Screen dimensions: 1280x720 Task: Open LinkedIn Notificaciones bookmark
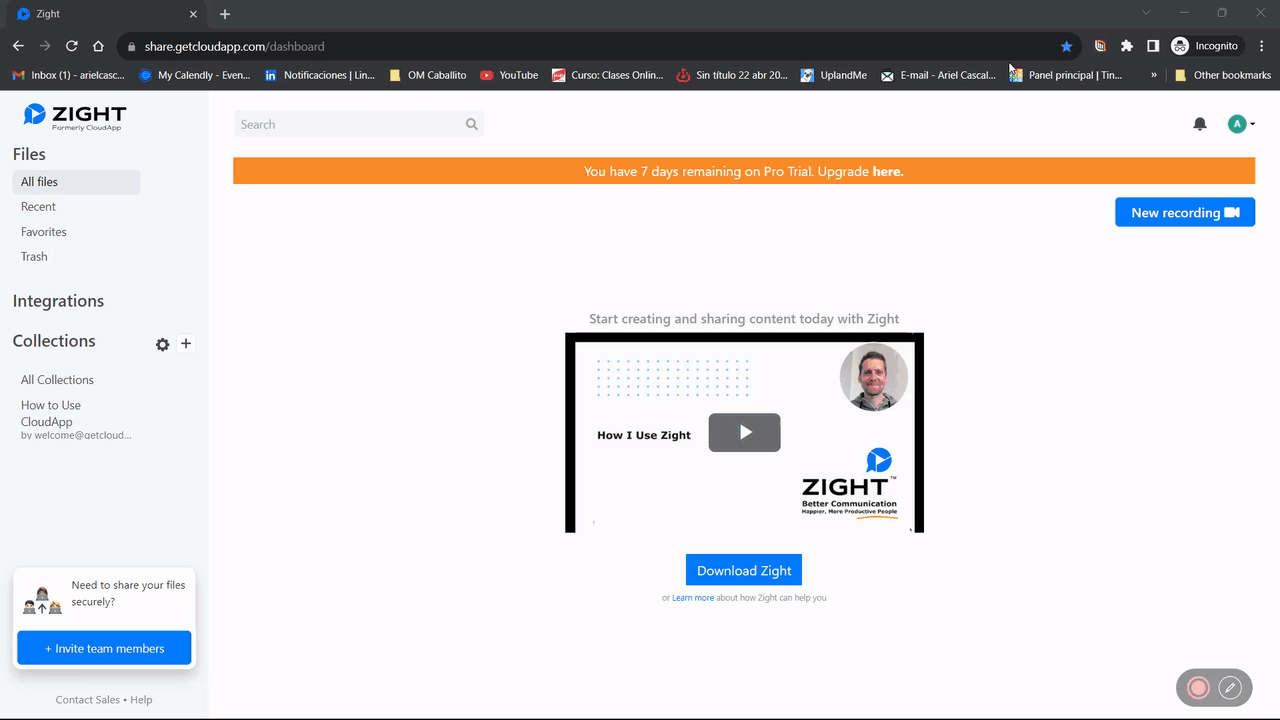pos(320,75)
